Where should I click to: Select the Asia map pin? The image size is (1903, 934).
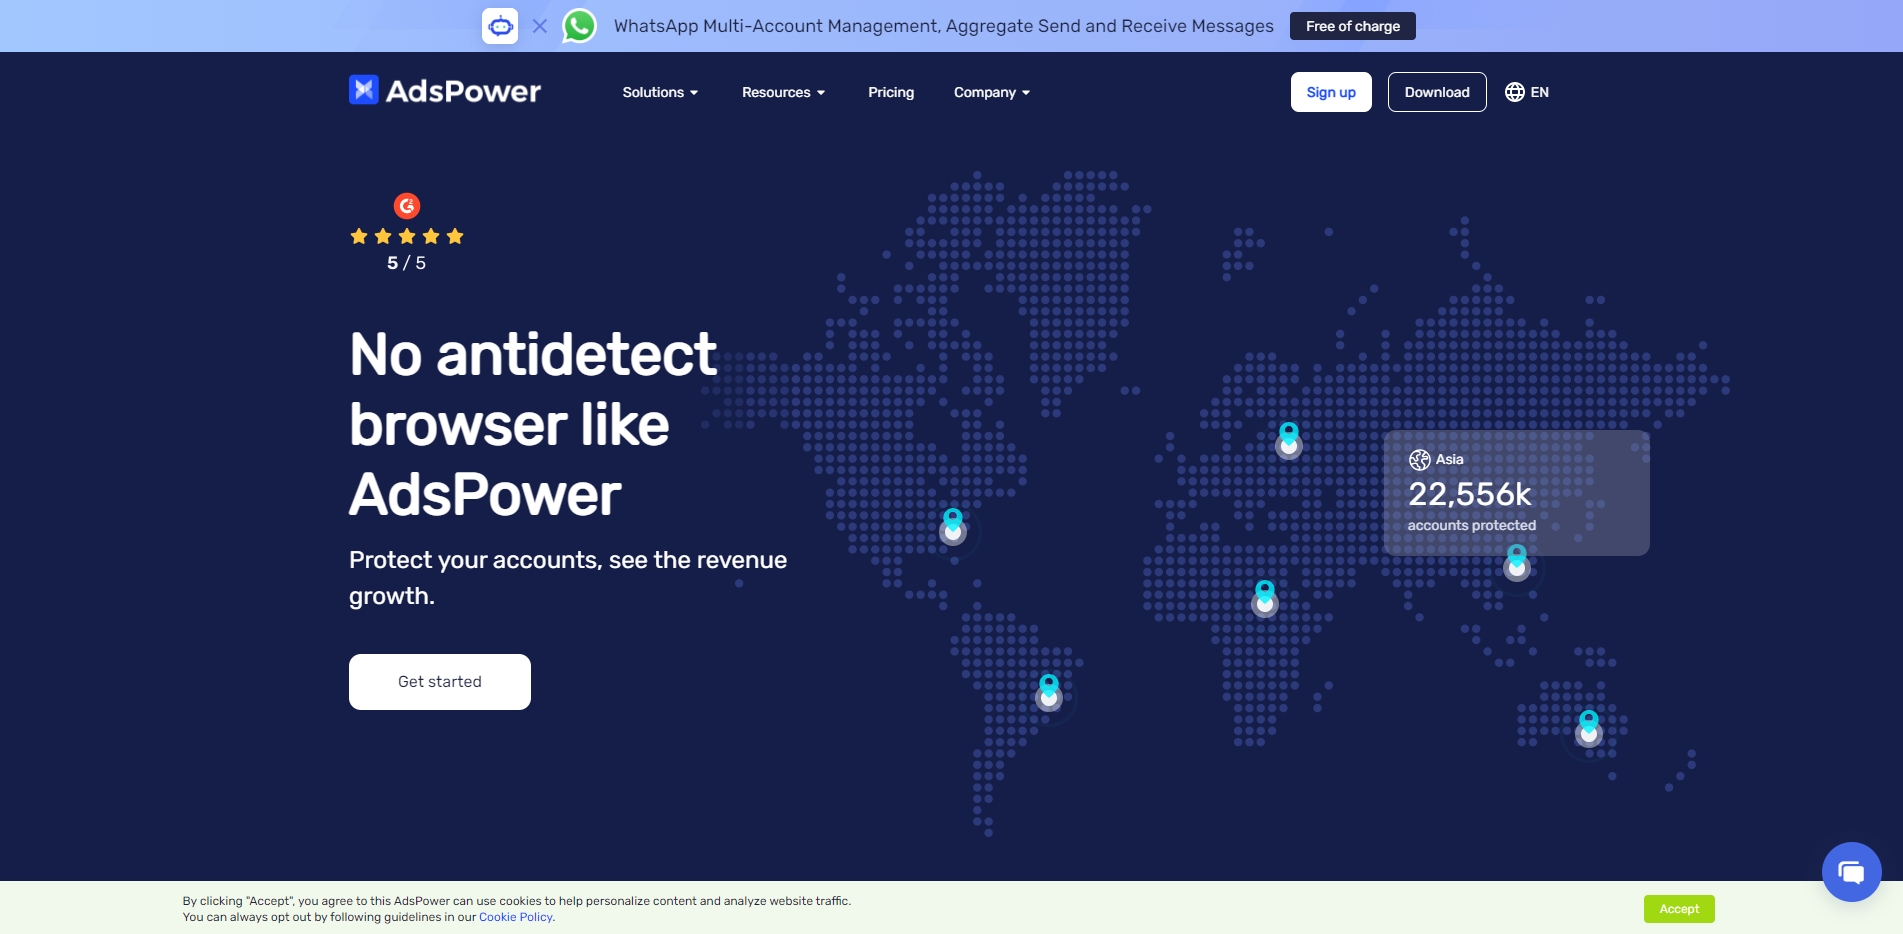tap(1517, 562)
